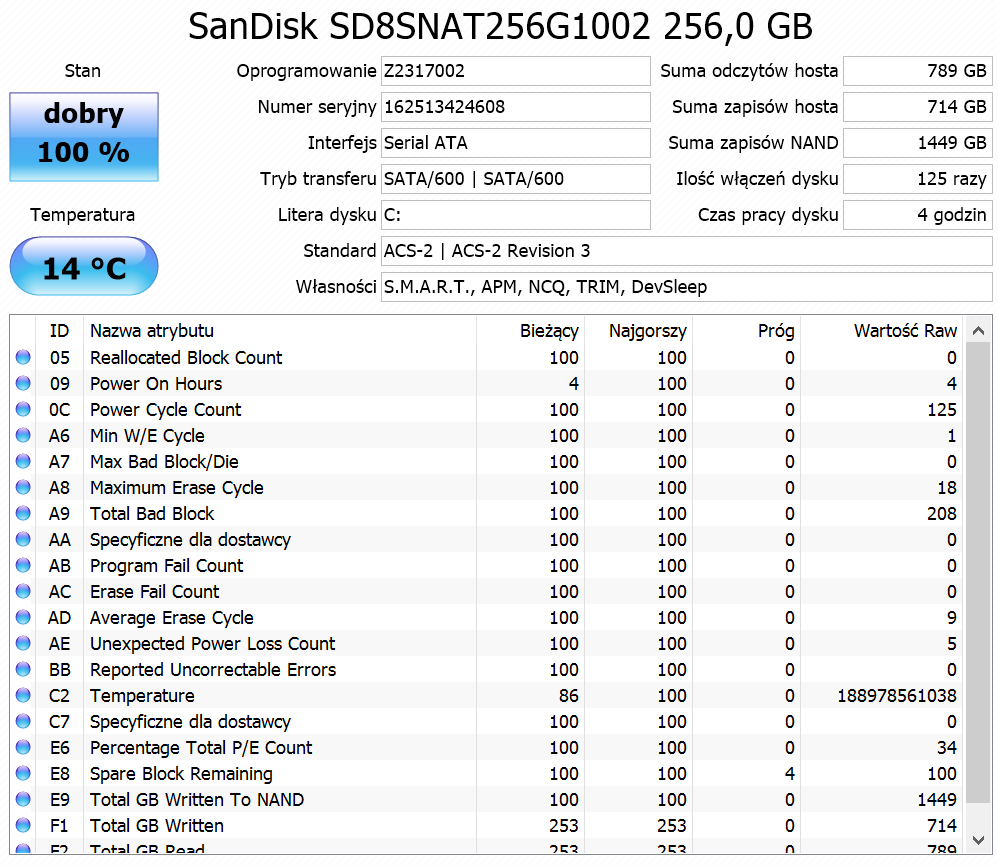
Task: Click the Suma zapisów hosta 714 GB field
Action: [917, 107]
